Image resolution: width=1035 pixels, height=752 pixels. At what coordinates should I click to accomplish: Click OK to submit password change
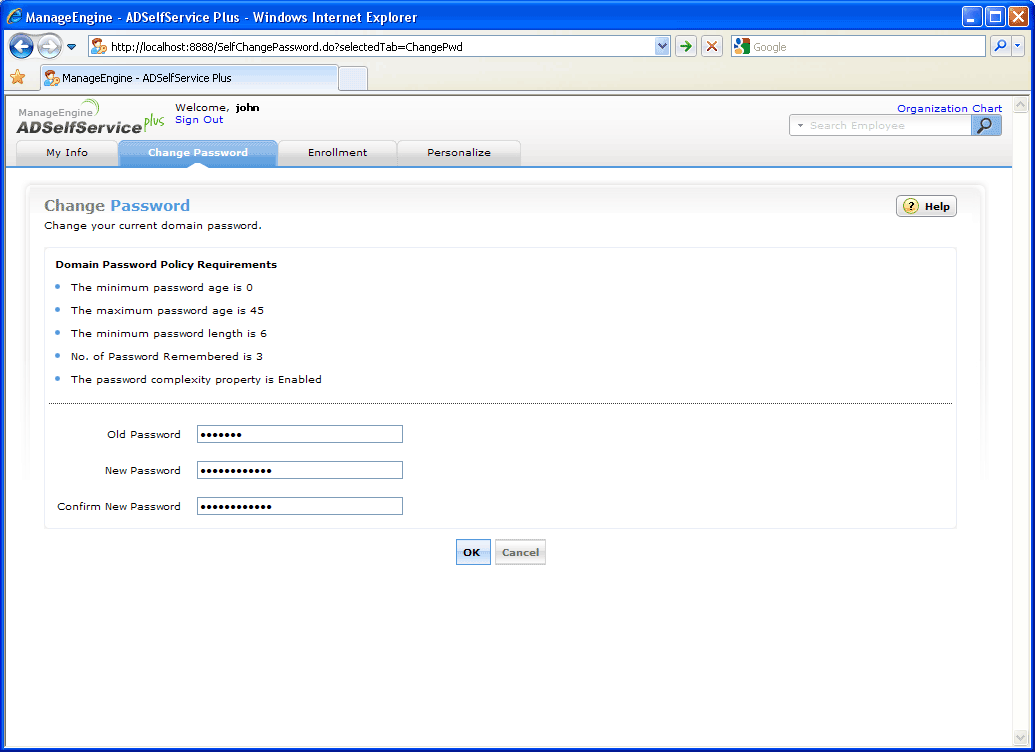pos(473,553)
